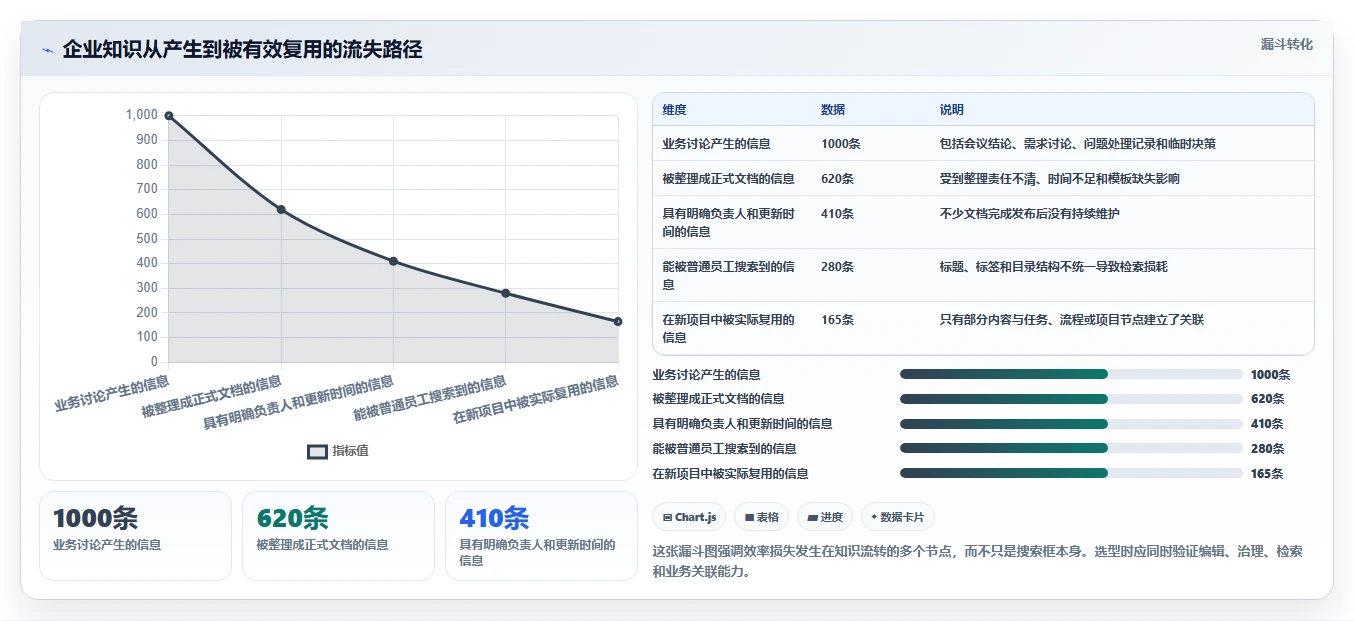Screen dimensions: 1354x621
Task: Click the x-axis label 业务讨论产生的信息
Action: (x=113, y=393)
